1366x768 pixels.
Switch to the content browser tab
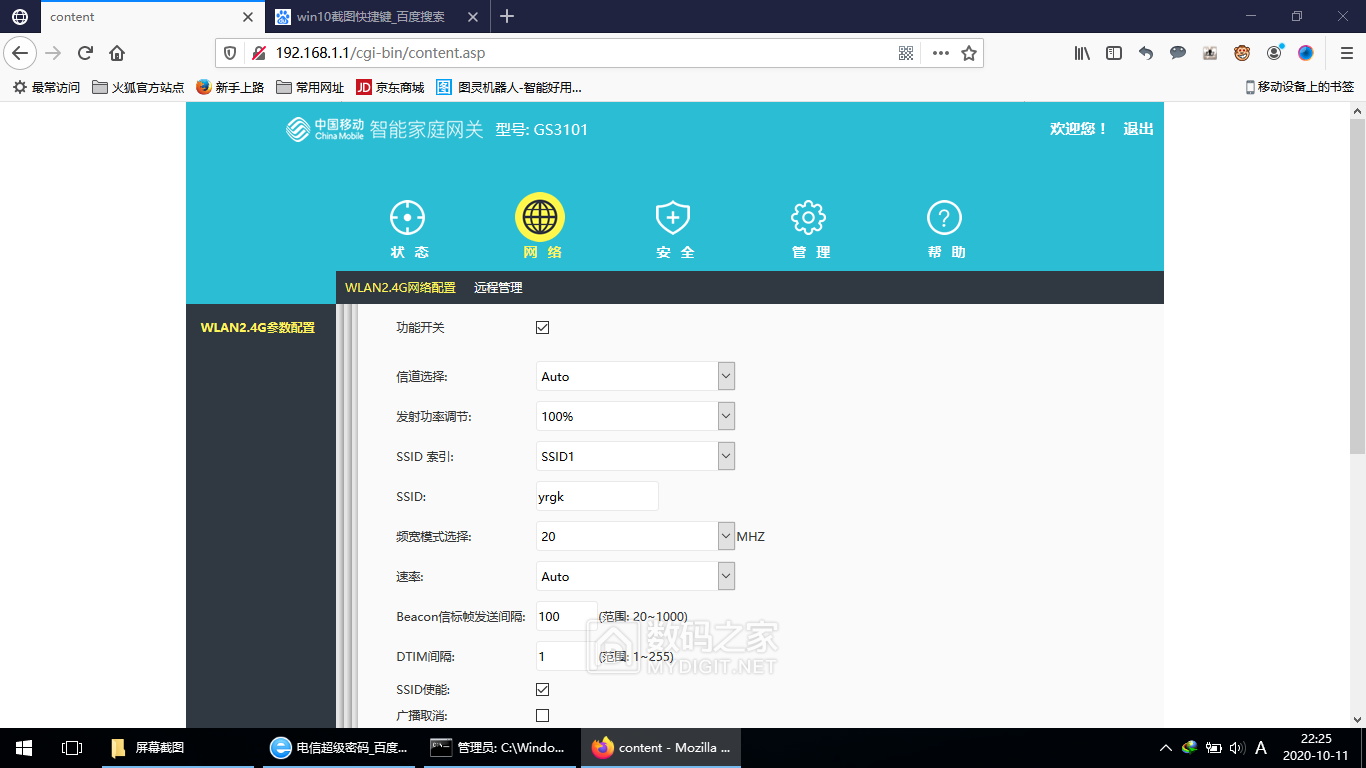[x=153, y=16]
